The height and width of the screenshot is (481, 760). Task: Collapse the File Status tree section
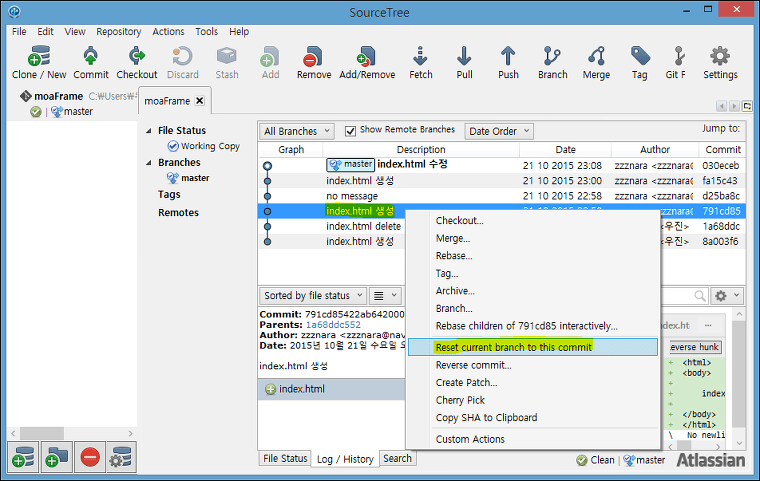pyautogui.click(x=149, y=130)
